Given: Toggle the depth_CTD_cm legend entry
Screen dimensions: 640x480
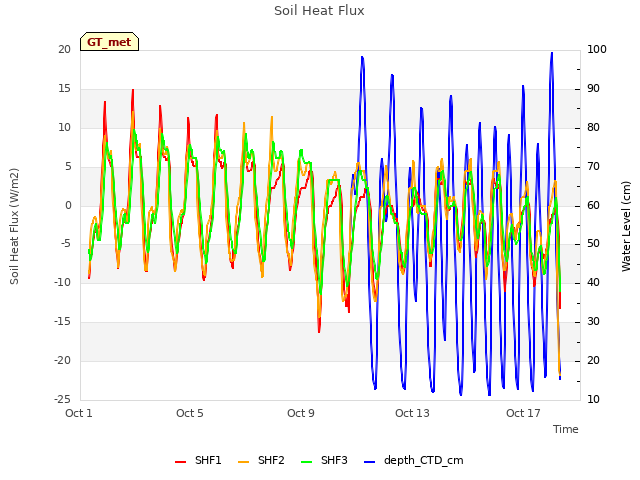Looking at the screenshot, I should click(413, 460).
